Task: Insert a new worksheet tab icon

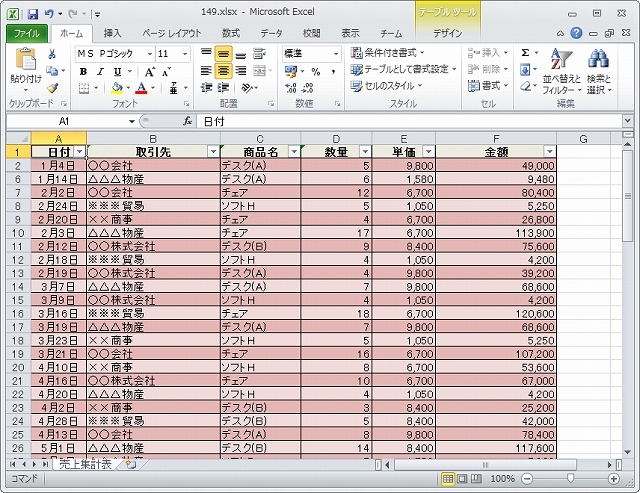Action: [130, 465]
